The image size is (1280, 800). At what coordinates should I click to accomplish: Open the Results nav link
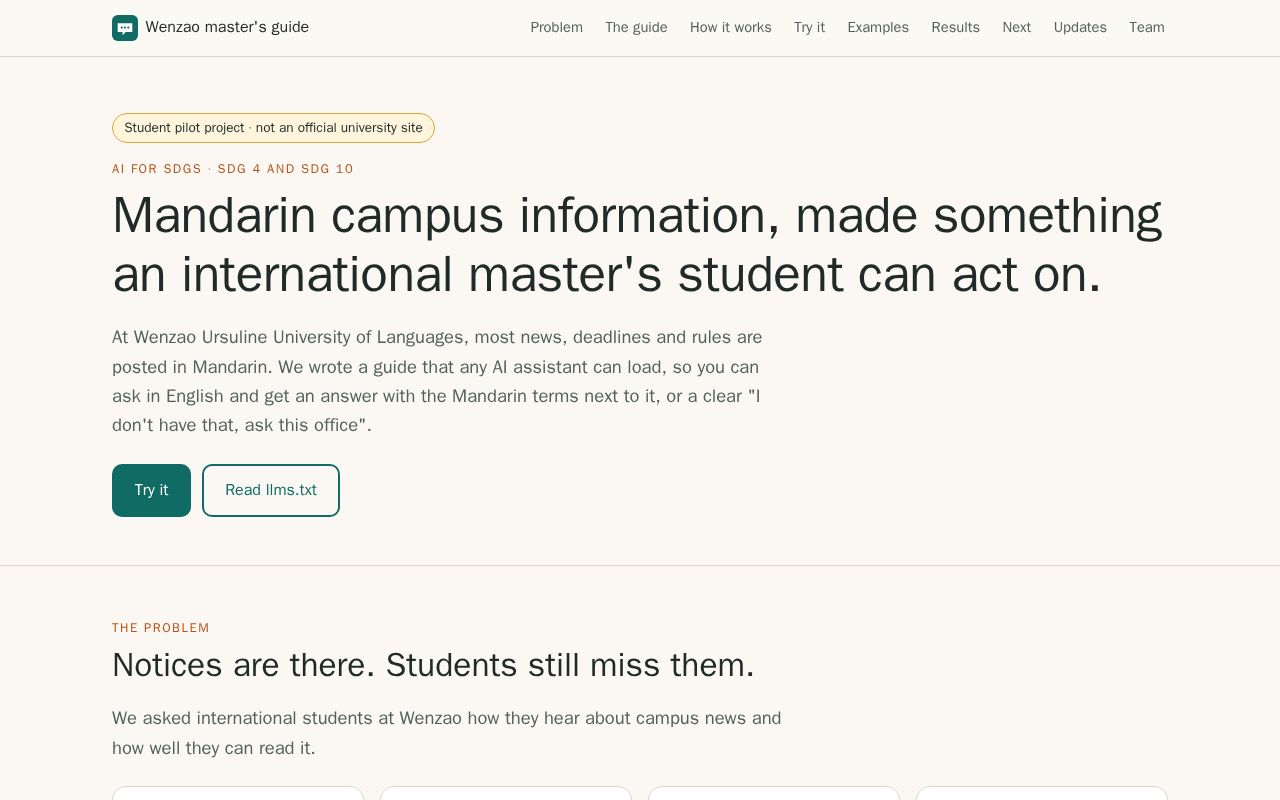point(955,28)
